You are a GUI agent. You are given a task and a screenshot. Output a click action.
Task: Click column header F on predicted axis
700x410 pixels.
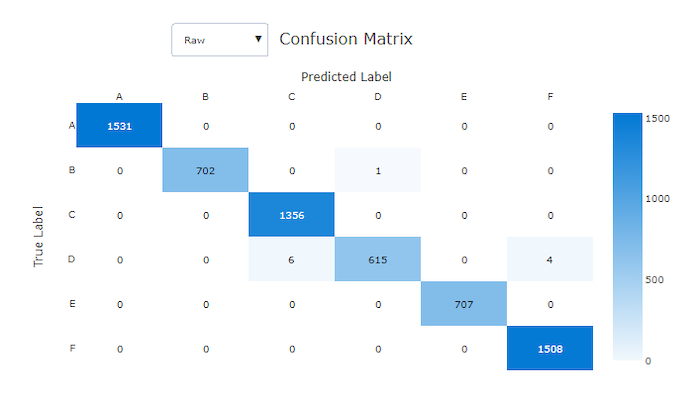coord(549,97)
